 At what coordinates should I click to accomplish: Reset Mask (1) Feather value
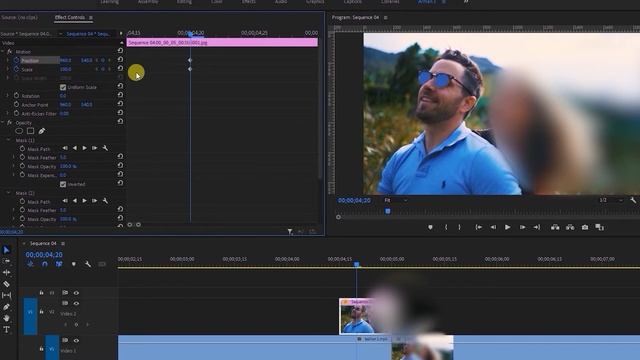(x=120, y=157)
